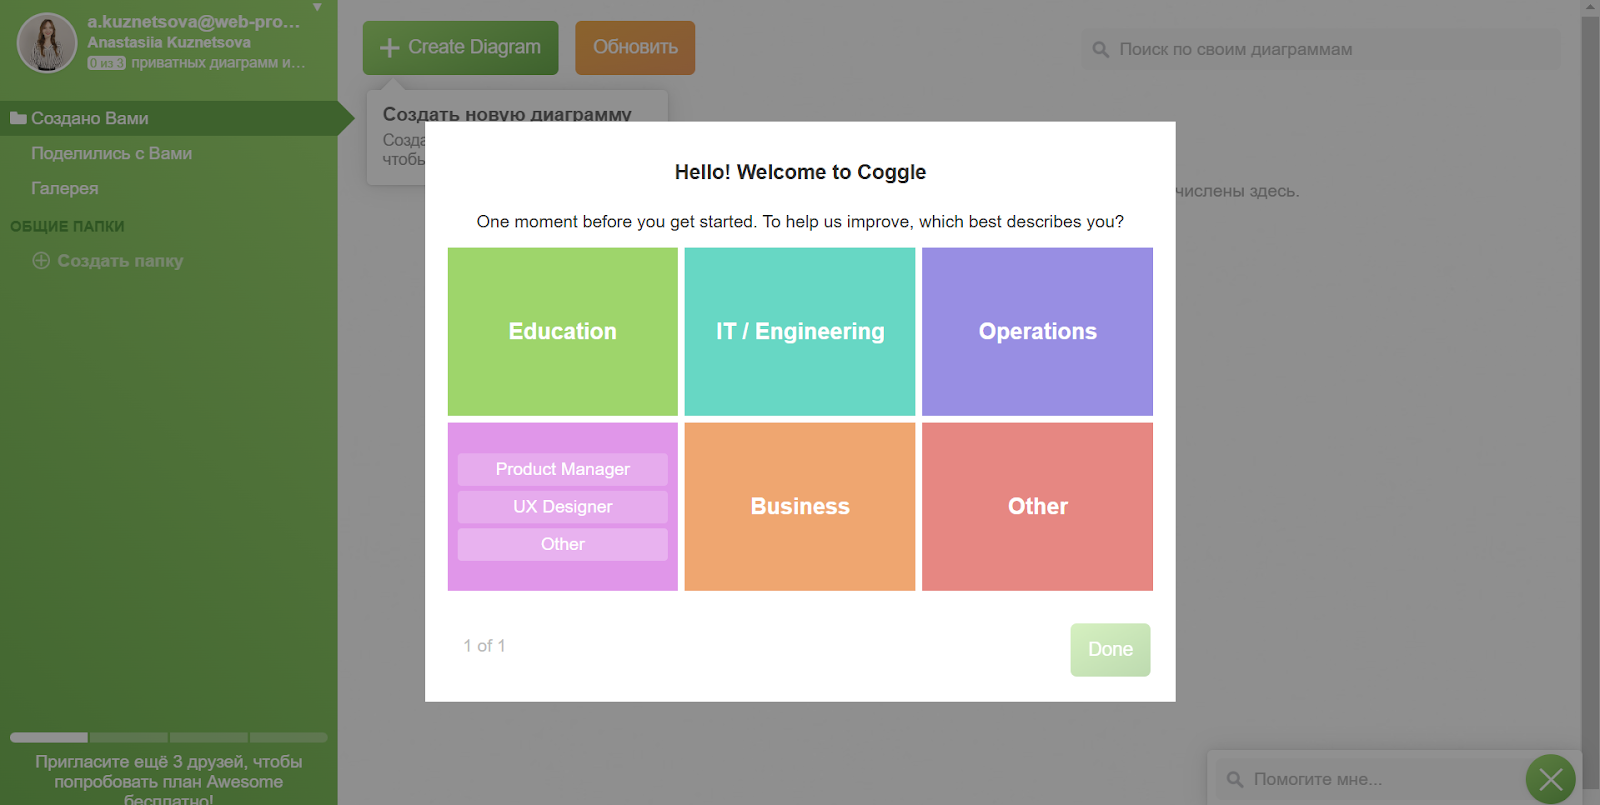The image size is (1600, 805).
Task: Select the Product Manager option
Action: coord(562,469)
